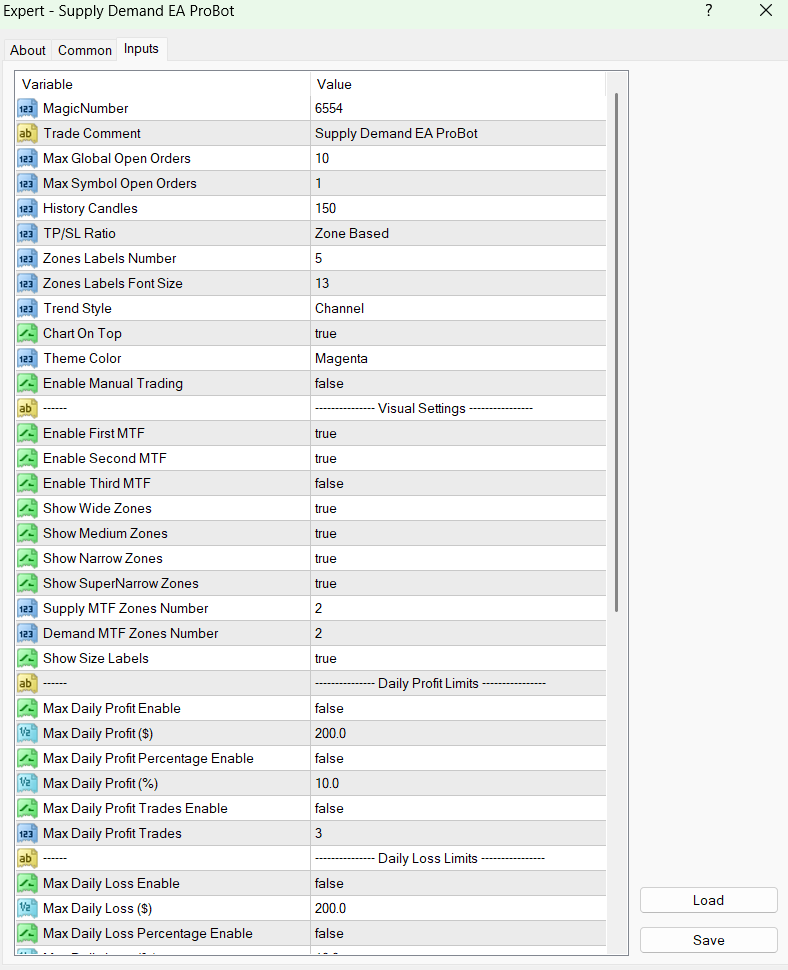Click the double-type icon beside Max Daily Profit ($)
This screenshot has width=788, height=970.
pos(27,733)
